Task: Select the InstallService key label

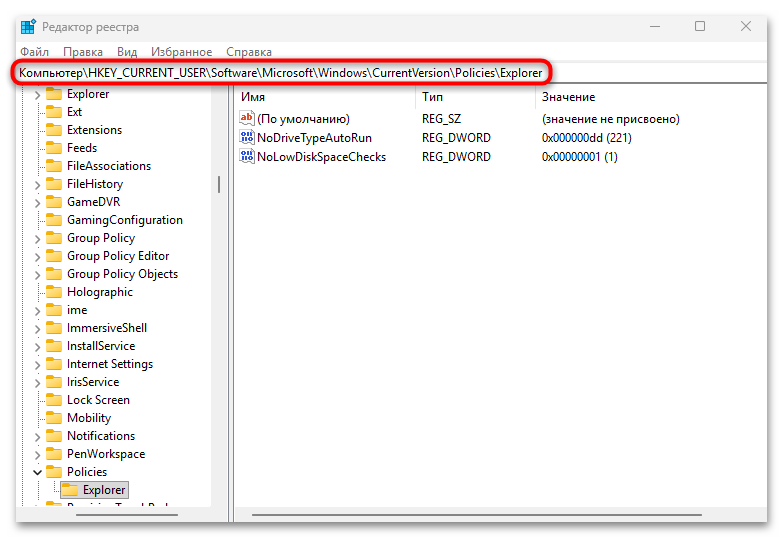Action: tap(101, 346)
